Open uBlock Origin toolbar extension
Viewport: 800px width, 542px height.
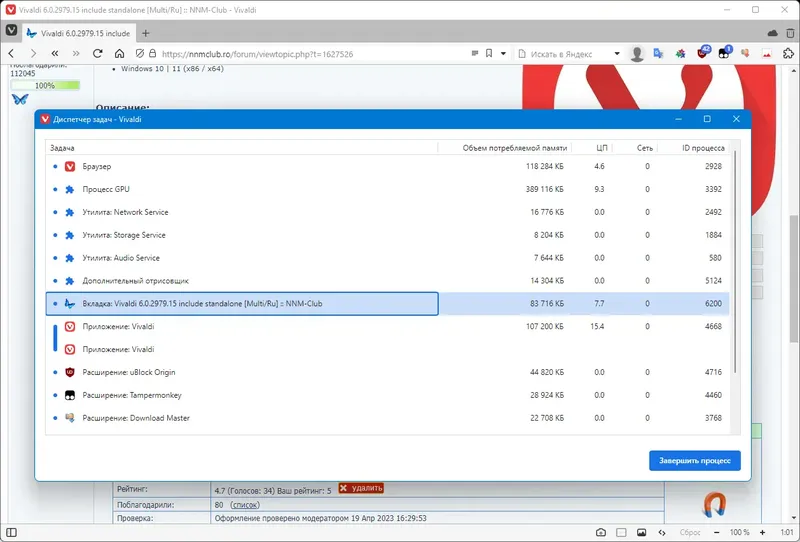(703, 53)
